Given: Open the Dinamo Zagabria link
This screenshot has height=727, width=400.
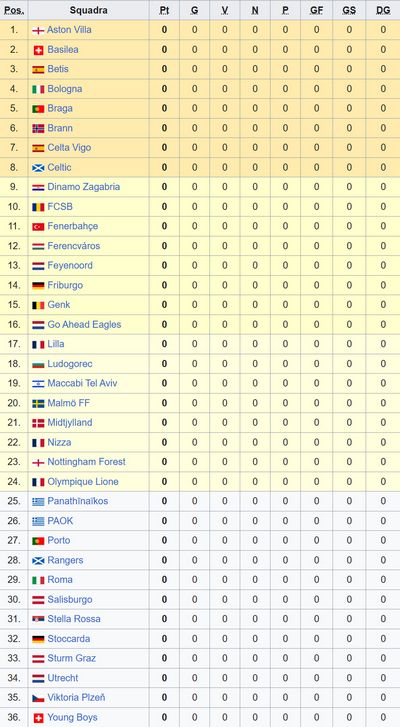Looking at the screenshot, I should (x=84, y=187).
